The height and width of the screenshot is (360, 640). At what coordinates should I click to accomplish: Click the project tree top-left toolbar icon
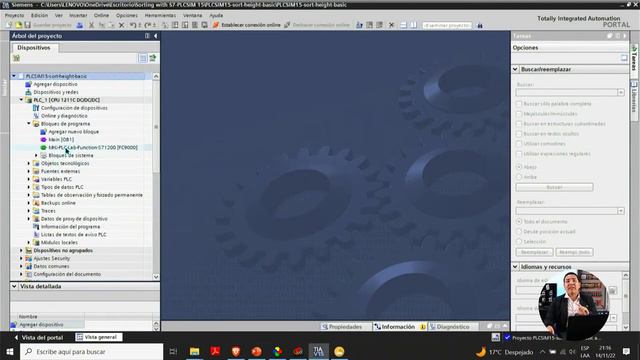coord(16,58)
